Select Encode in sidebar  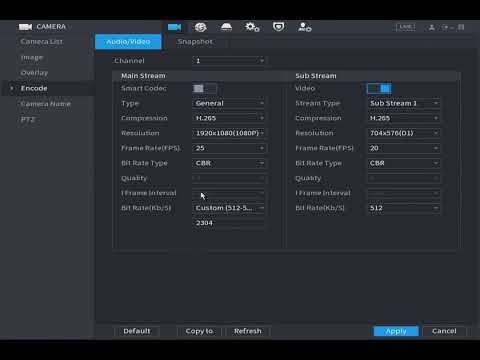click(34, 88)
